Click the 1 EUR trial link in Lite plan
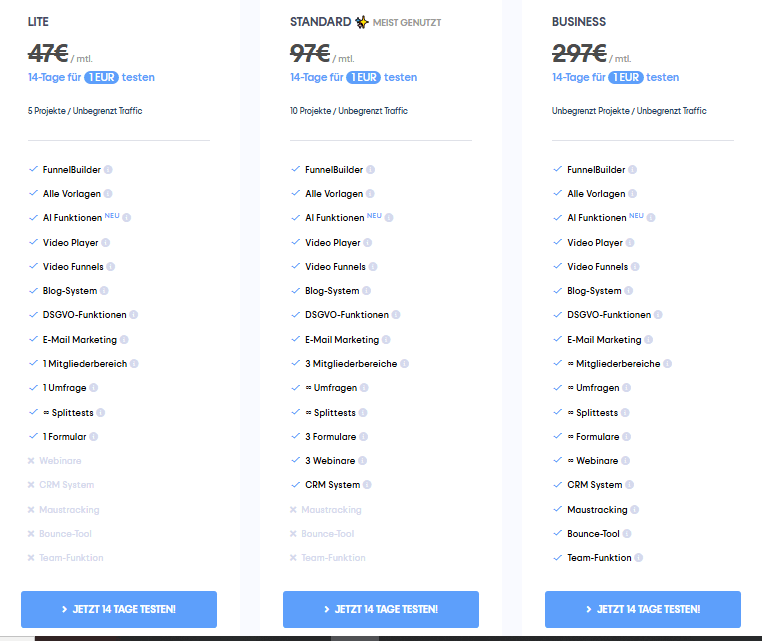762x641 pixels. pos(92,77)
